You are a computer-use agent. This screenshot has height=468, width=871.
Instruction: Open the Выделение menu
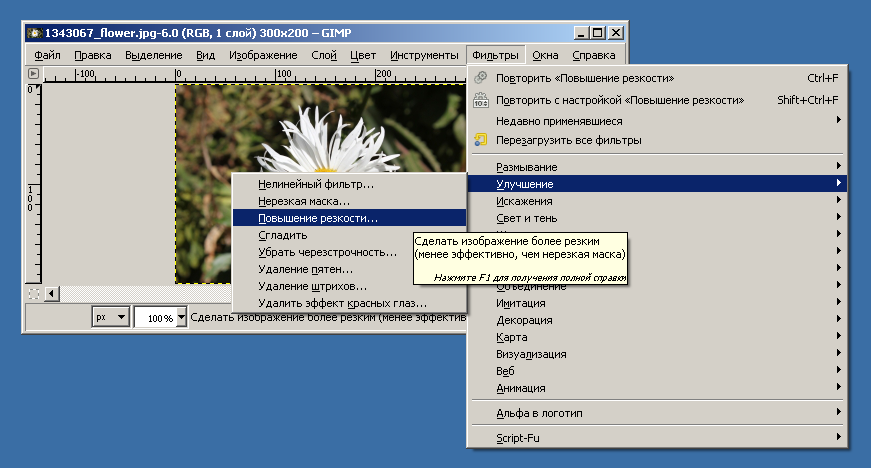[153, 55]
